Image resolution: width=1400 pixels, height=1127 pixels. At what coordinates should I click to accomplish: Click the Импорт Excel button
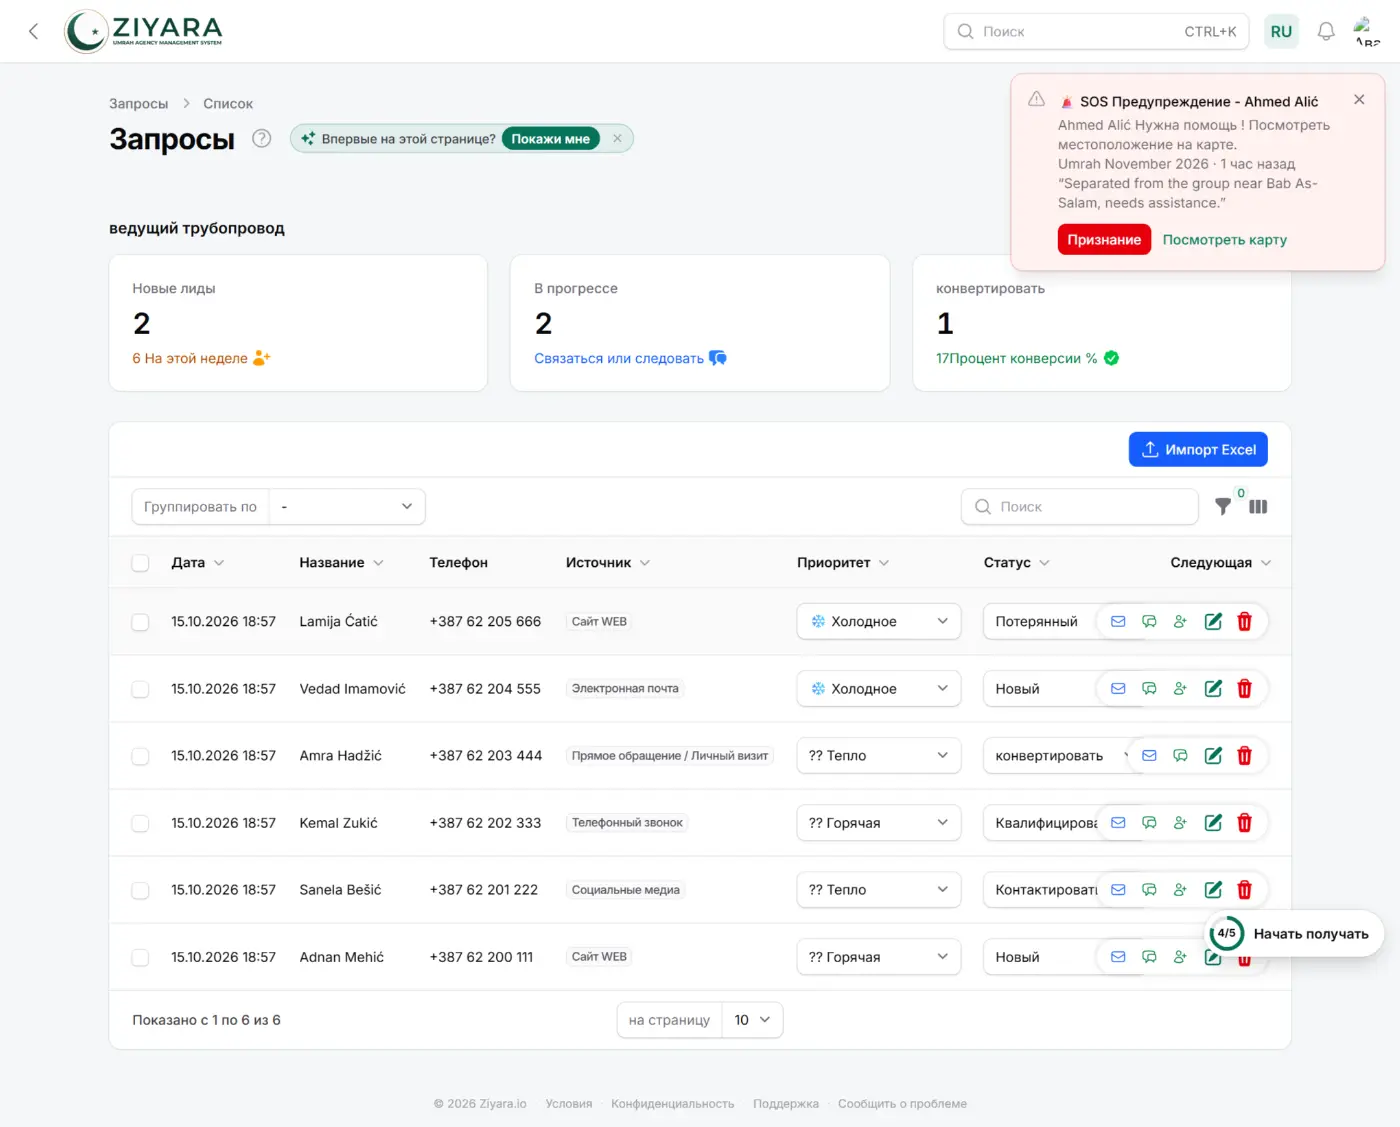[1198, 450]
